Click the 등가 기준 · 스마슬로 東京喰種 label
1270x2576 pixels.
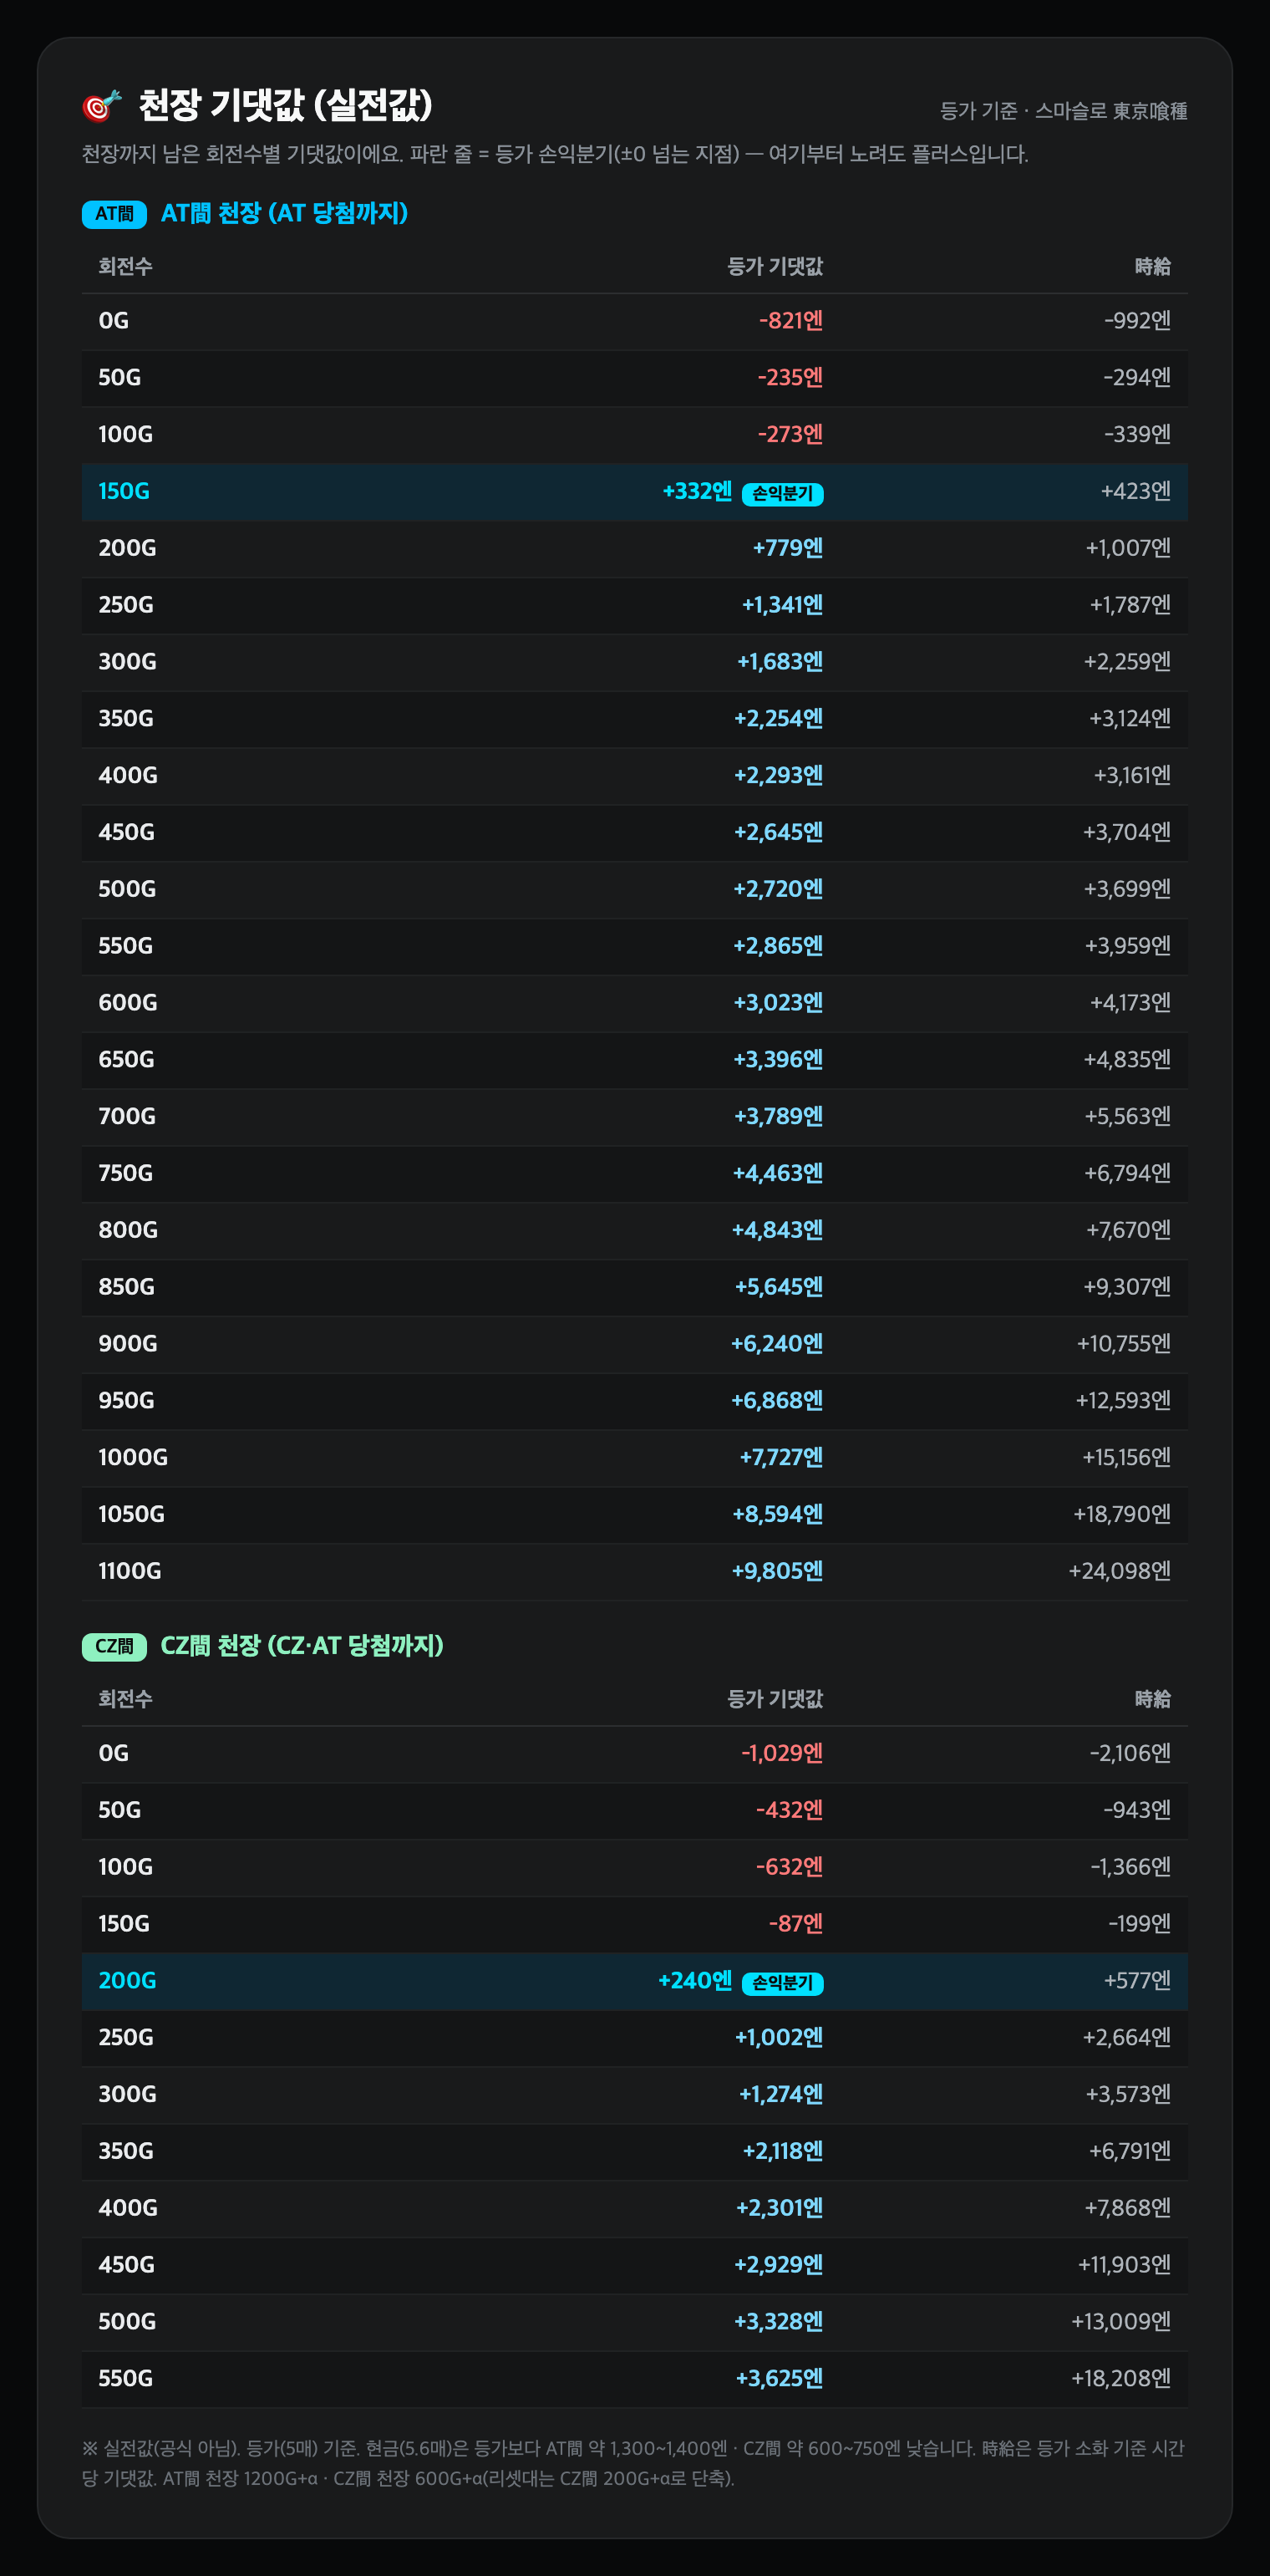point(1063,111)
